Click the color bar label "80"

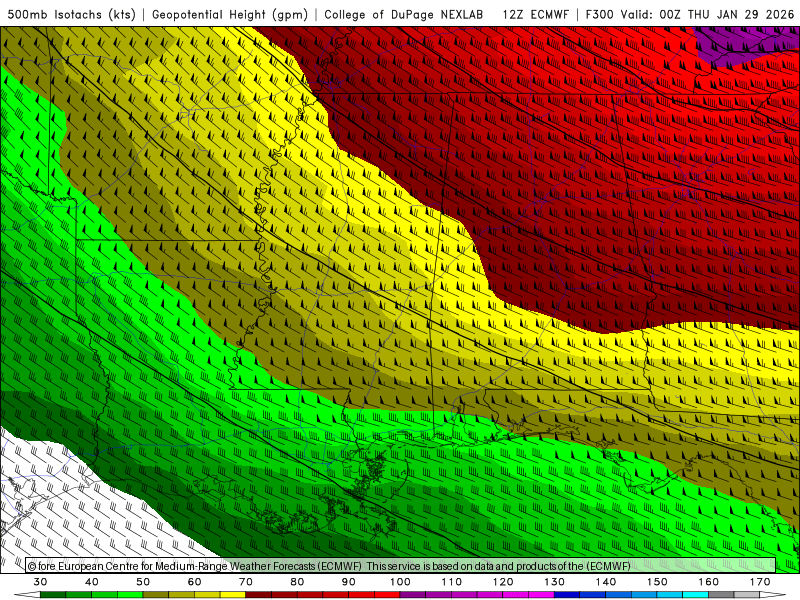point(297,582)
